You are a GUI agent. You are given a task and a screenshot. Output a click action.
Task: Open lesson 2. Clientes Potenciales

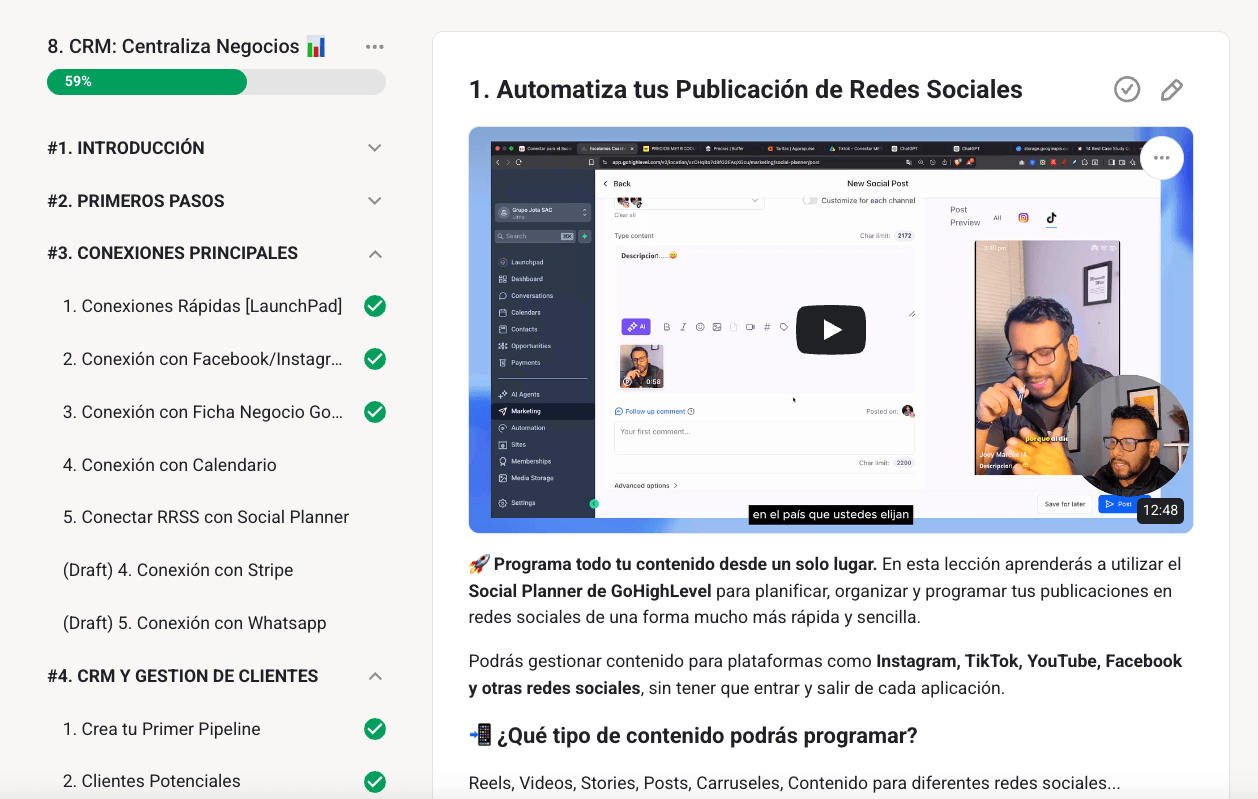click(x=151, y=781)
